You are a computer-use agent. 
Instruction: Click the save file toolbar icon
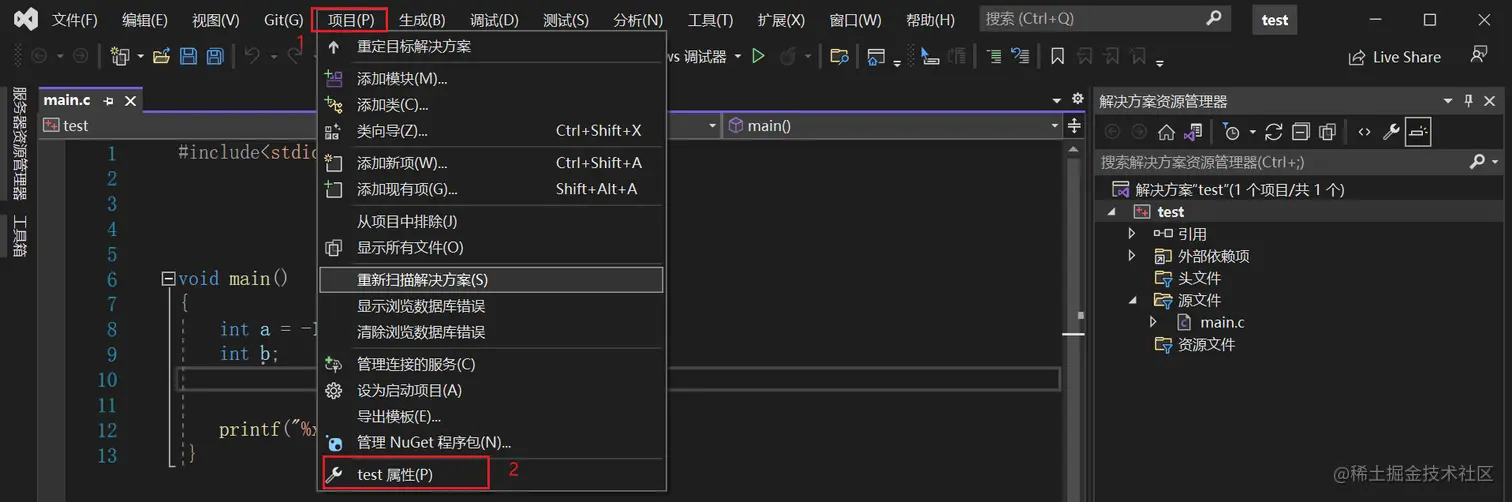tap(188, 57)
